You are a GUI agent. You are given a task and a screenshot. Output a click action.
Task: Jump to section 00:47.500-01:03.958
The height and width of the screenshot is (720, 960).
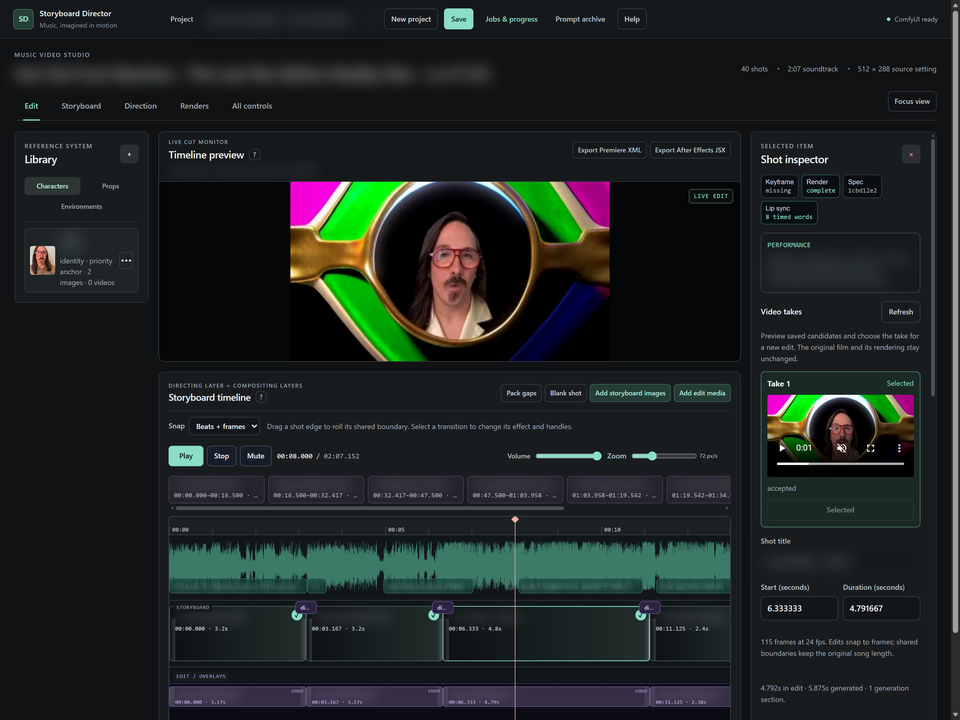[515, 490]
